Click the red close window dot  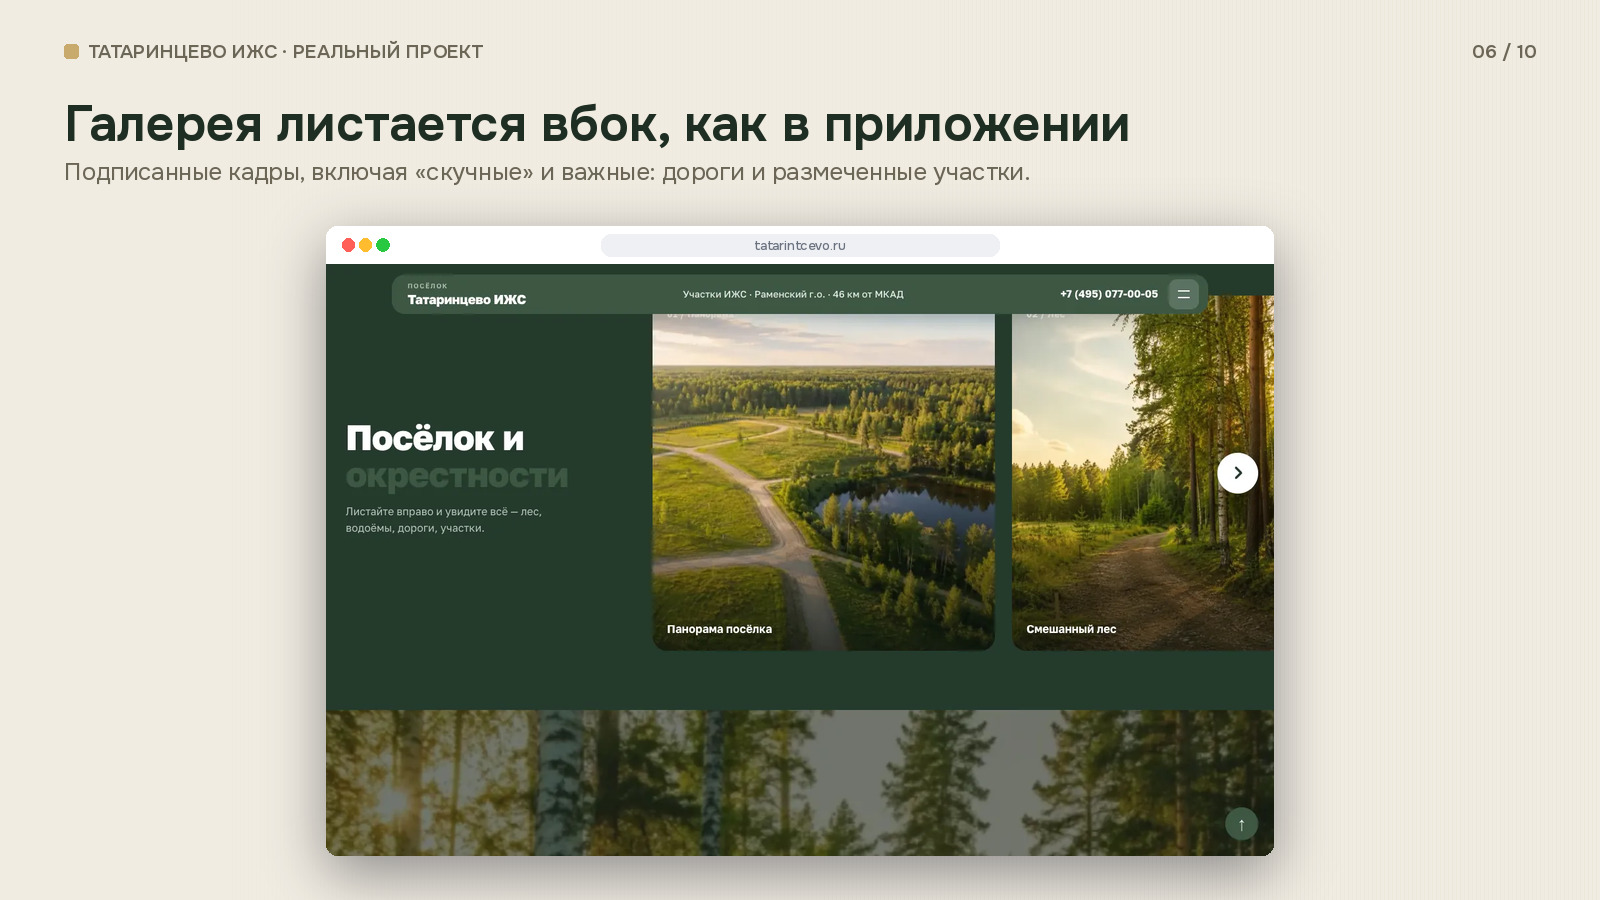[x=348, y=245]
